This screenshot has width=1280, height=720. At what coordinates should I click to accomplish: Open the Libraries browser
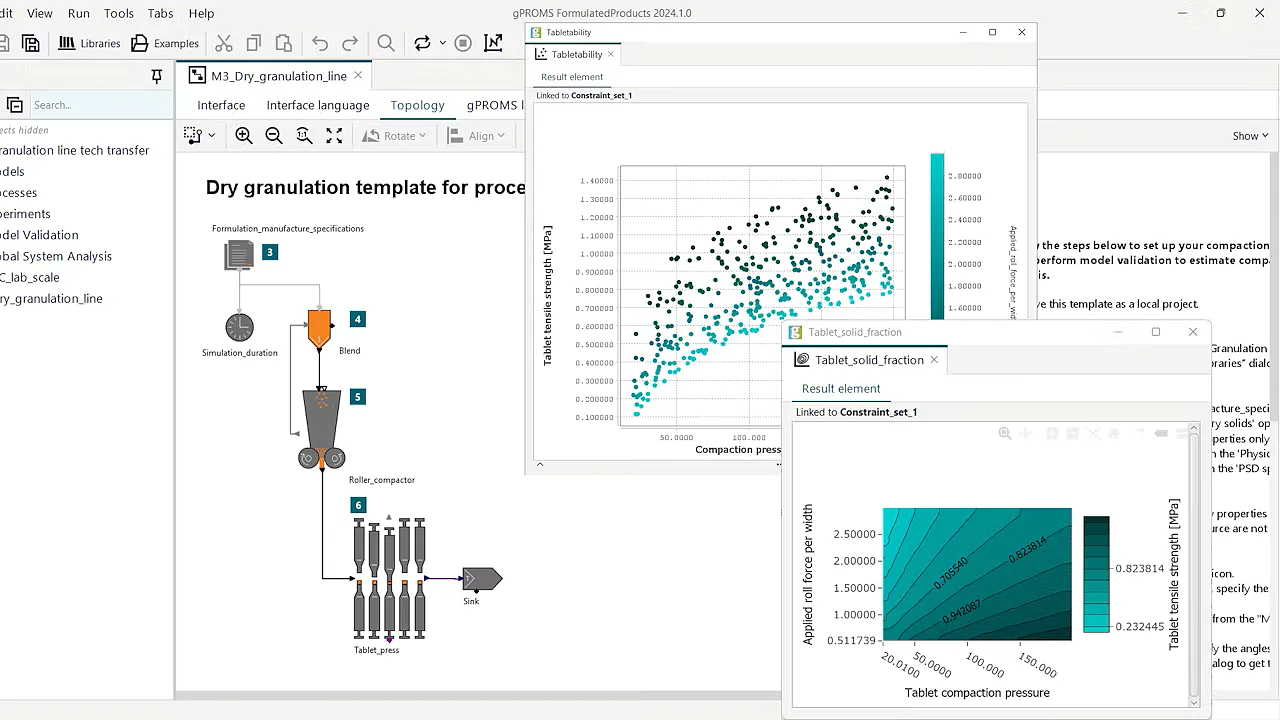[89, 43]
